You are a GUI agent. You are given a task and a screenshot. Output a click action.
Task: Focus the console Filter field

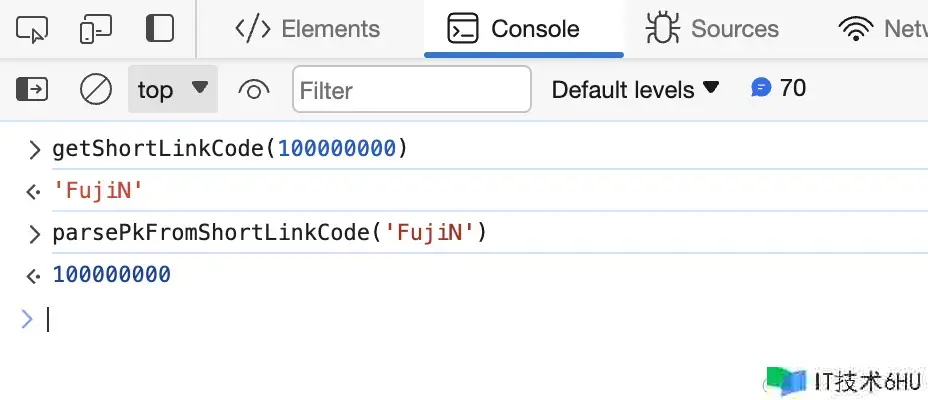[x=411, y=90]
